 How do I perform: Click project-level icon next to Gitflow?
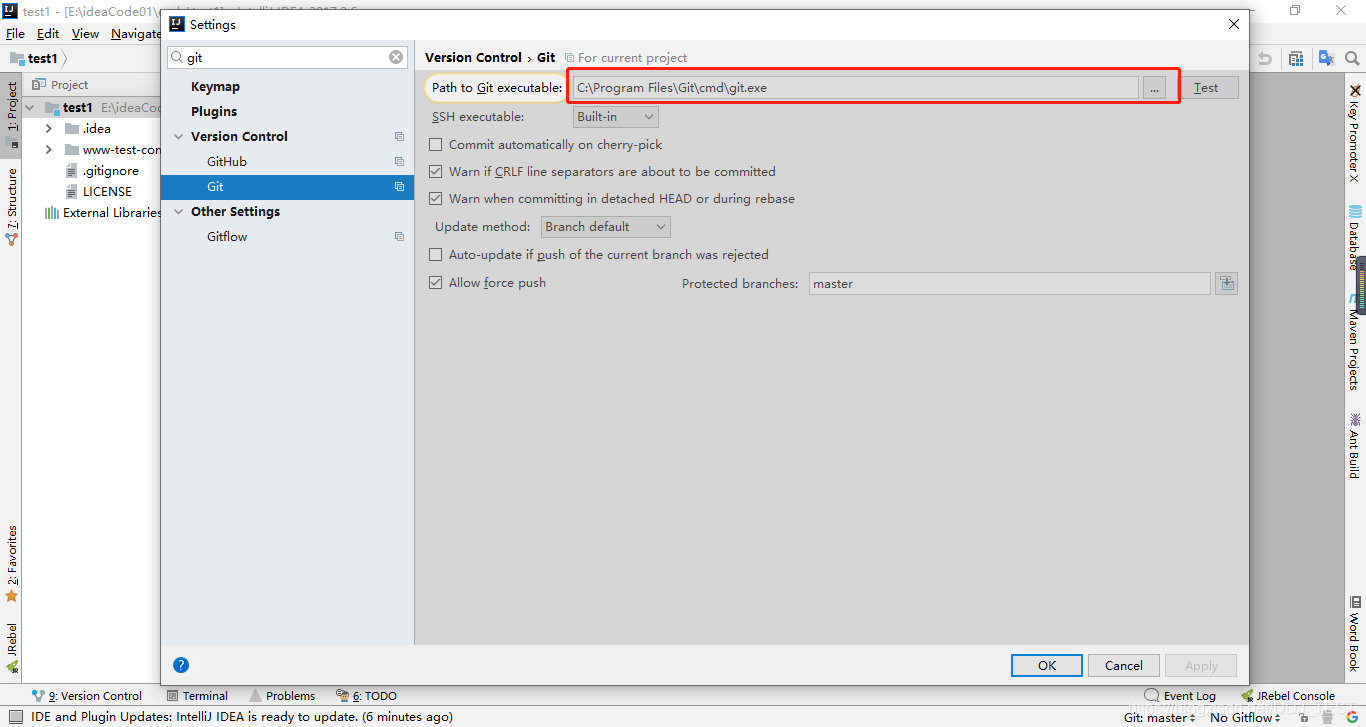[399, 237]
